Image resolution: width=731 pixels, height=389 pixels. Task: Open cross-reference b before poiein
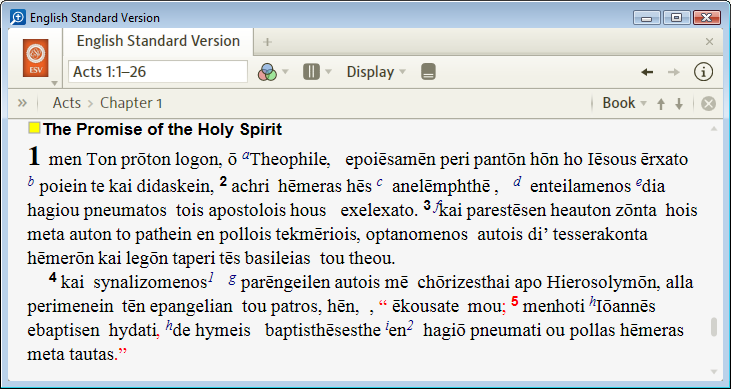[31, 182]
